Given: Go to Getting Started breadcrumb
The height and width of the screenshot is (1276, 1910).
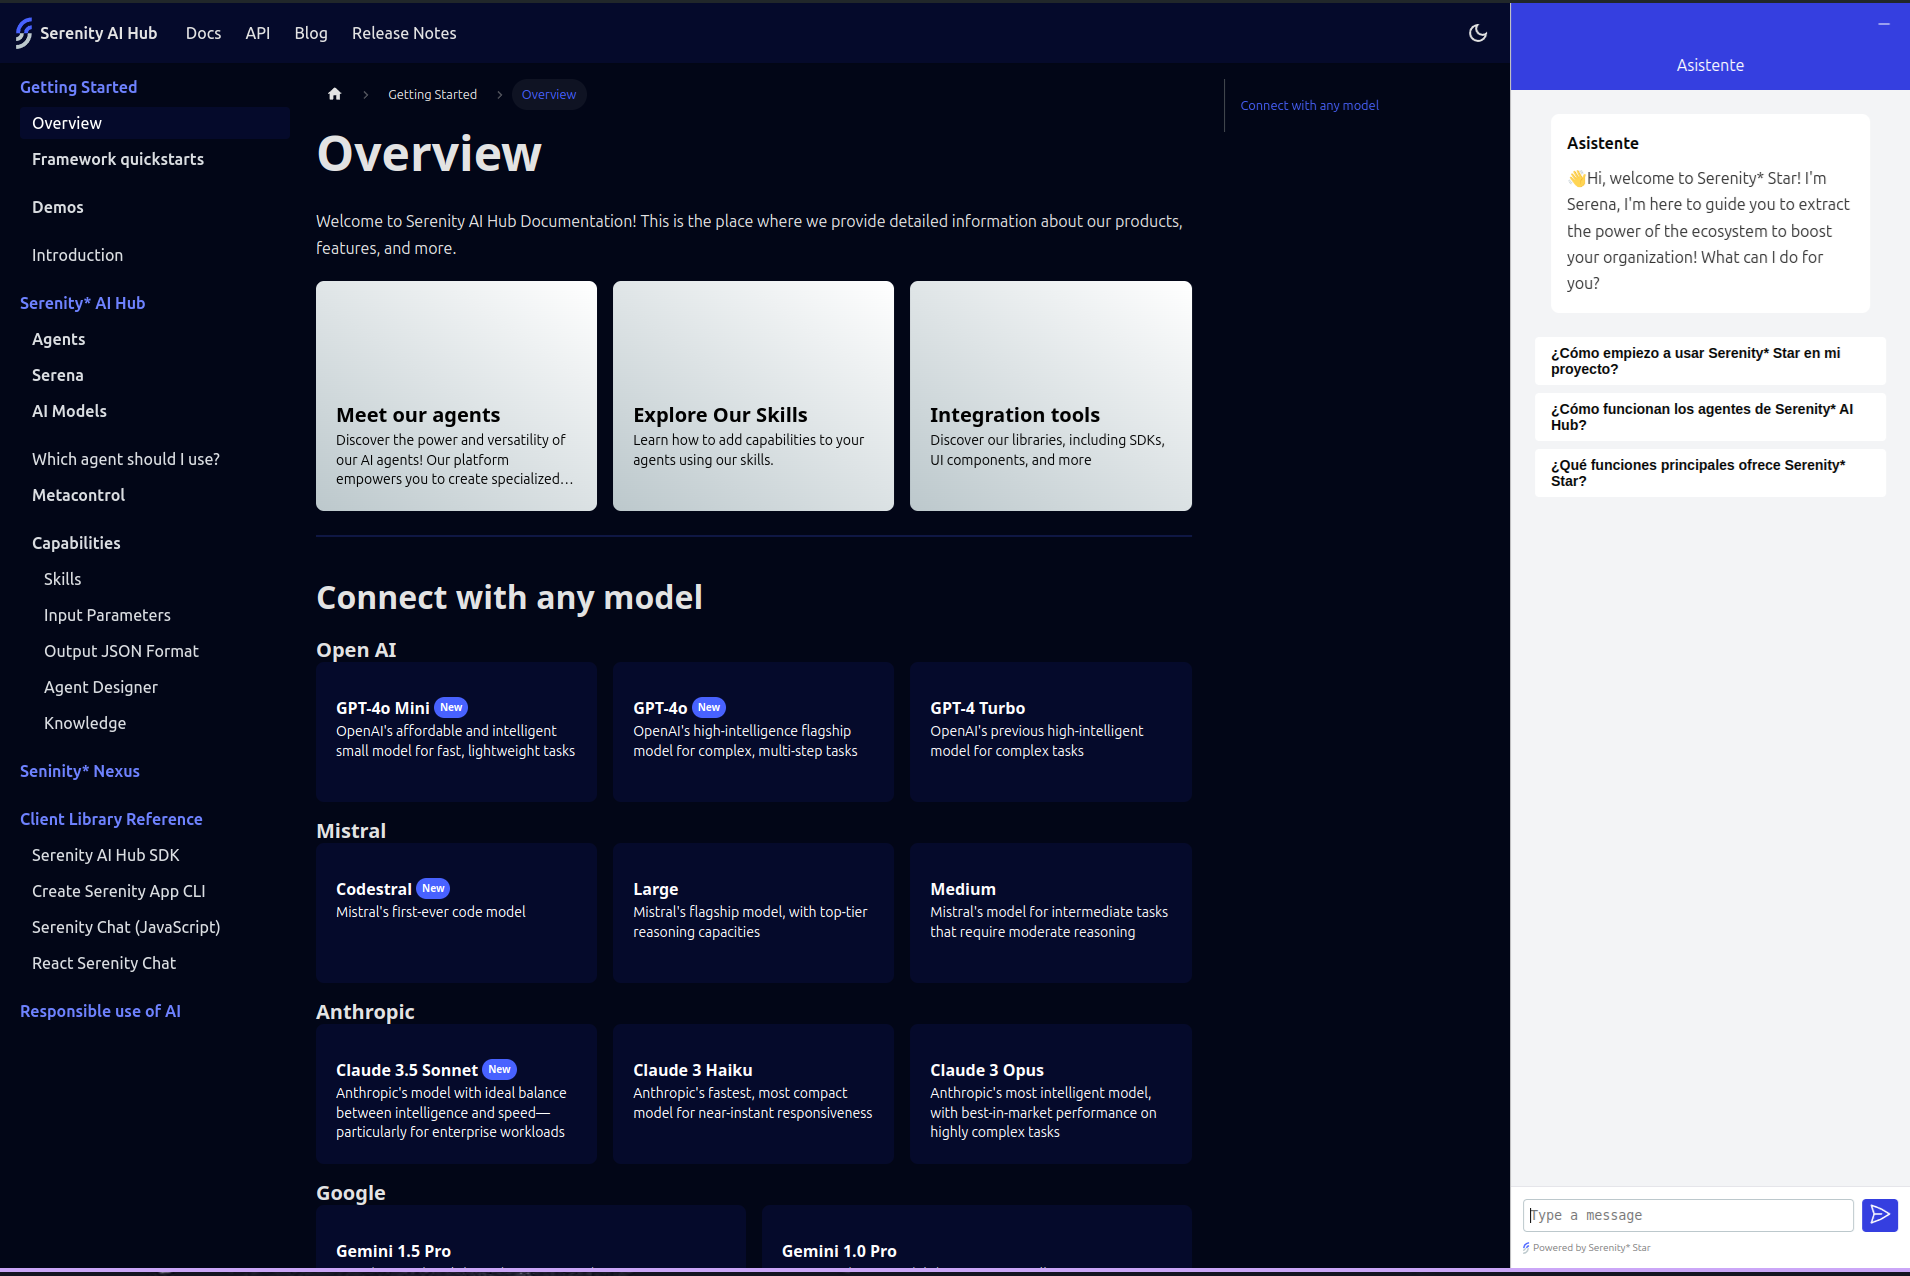Looking at the screenshot, I should coord(432,94).
